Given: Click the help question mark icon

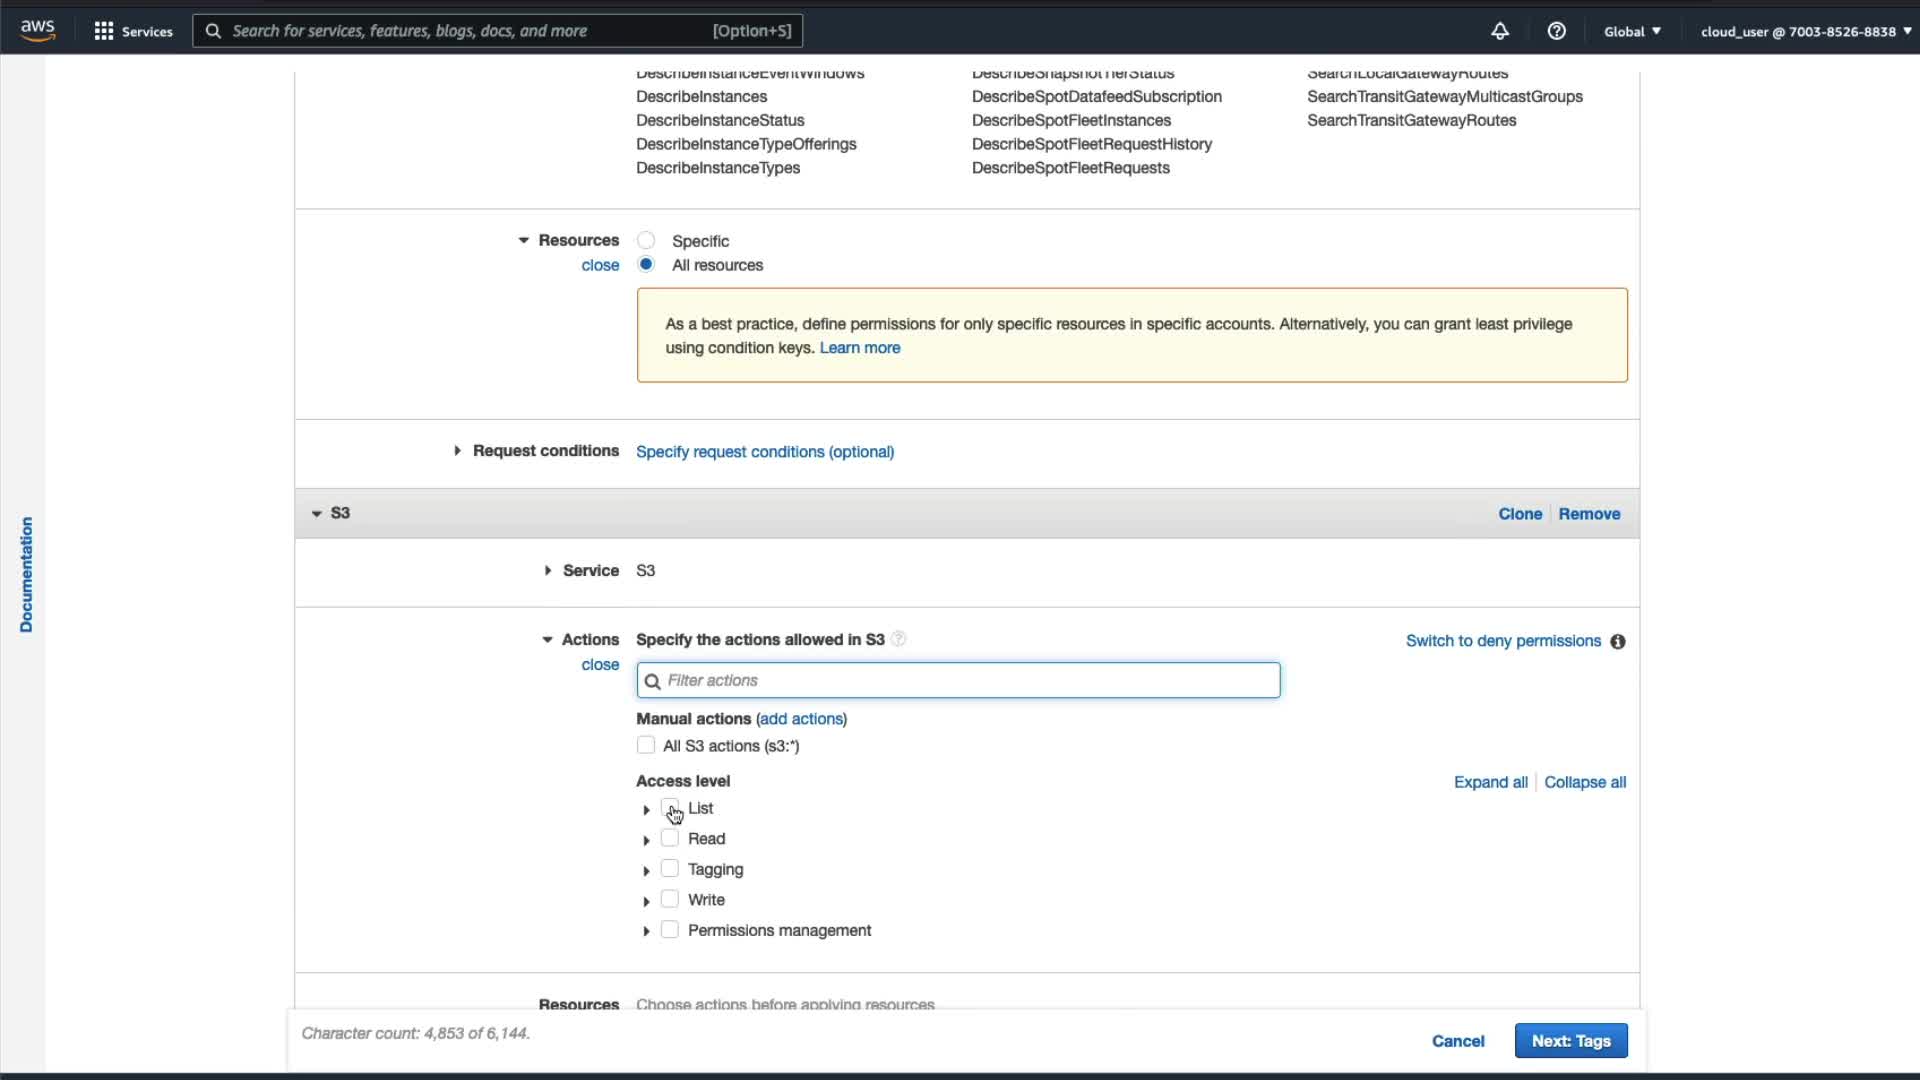Looking at the screenshot, I should (1556, 31).
